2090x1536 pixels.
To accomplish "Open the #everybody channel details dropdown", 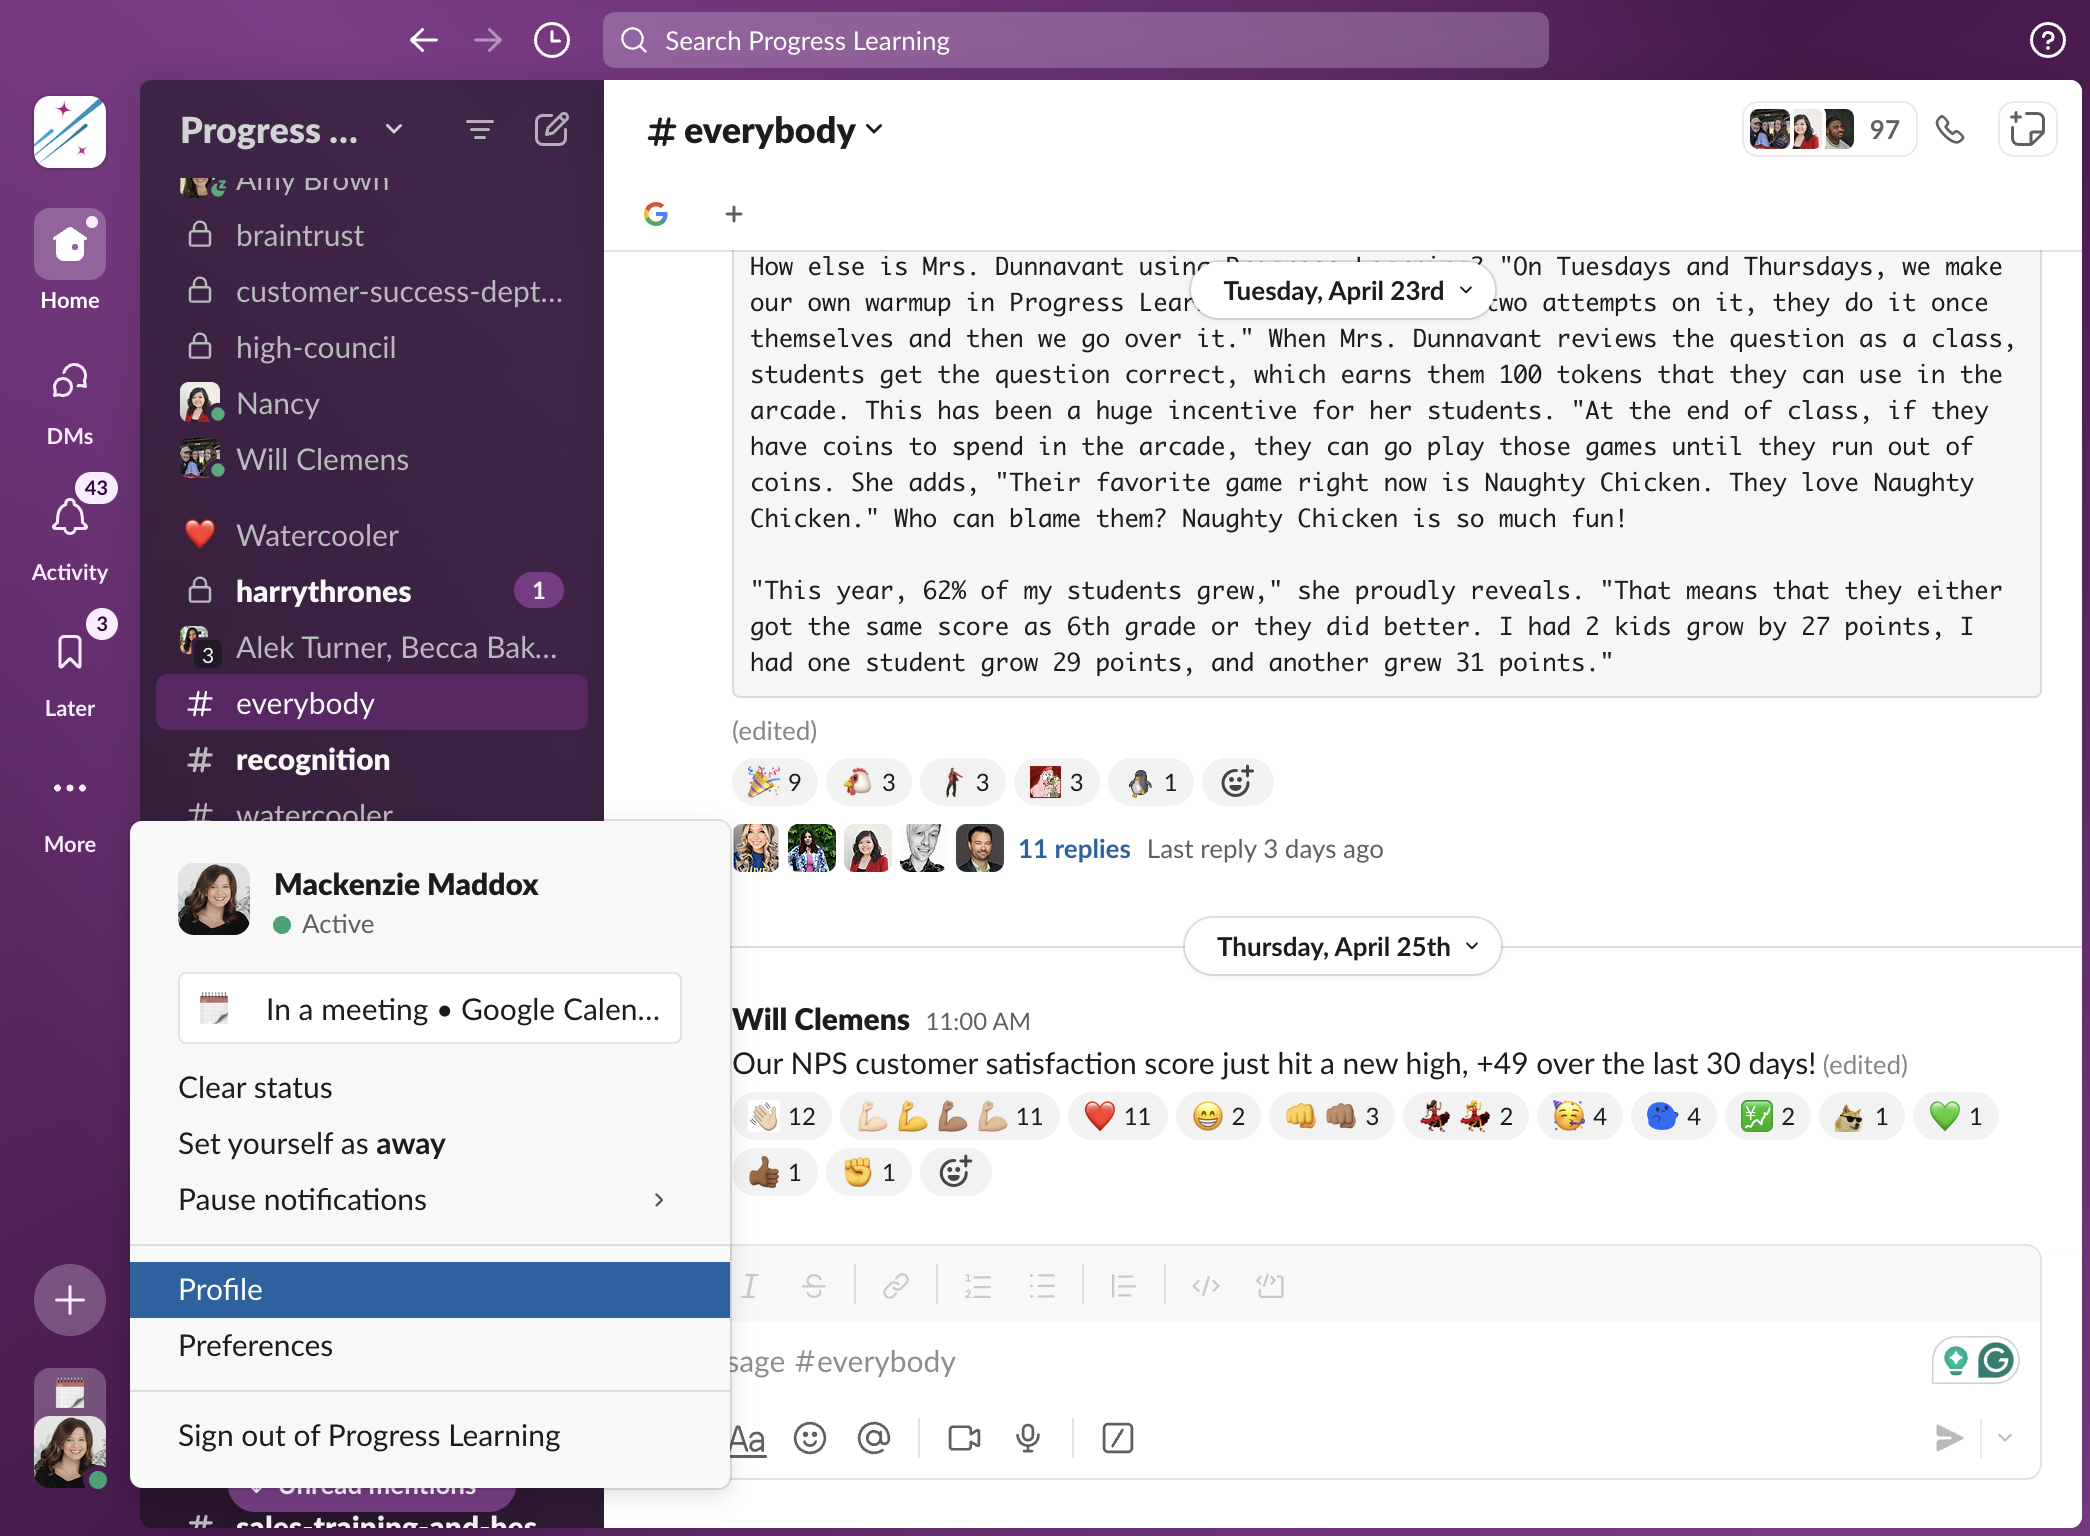I will (x=766, y=130).
